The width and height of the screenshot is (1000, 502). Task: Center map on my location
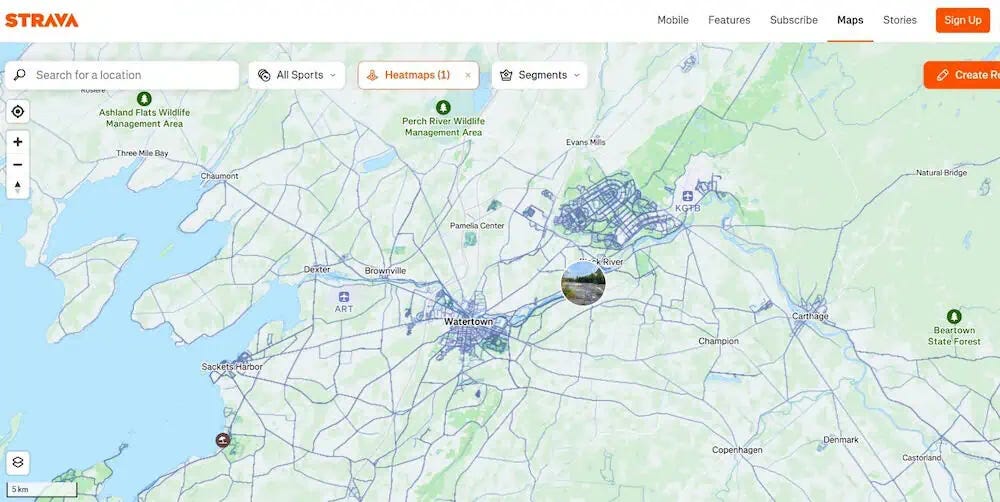(18, 112)
